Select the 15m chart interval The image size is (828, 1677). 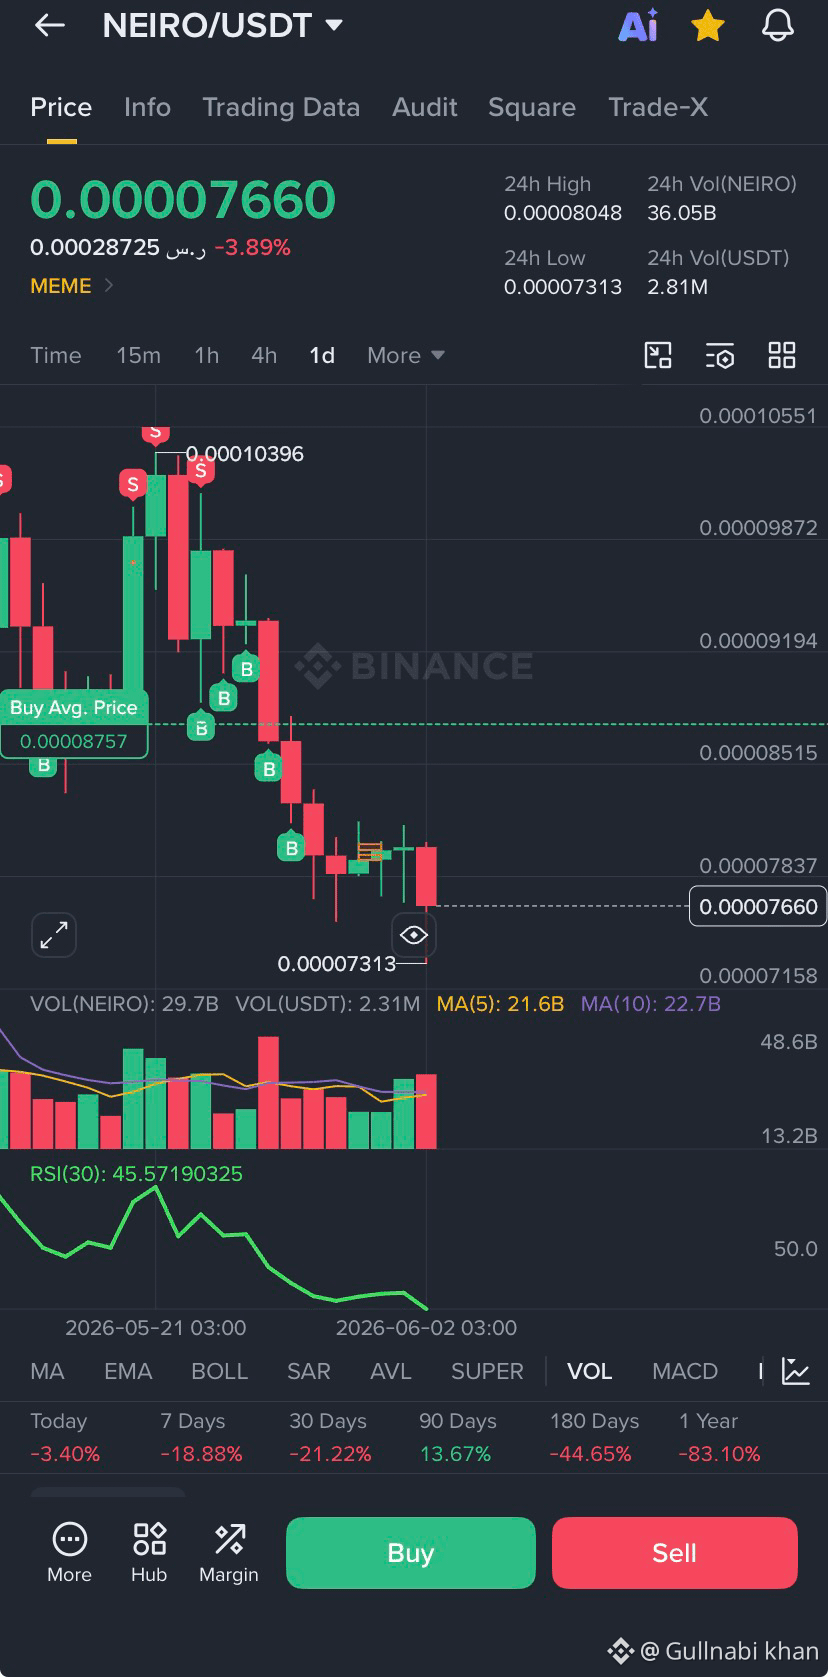pos(138,355)
